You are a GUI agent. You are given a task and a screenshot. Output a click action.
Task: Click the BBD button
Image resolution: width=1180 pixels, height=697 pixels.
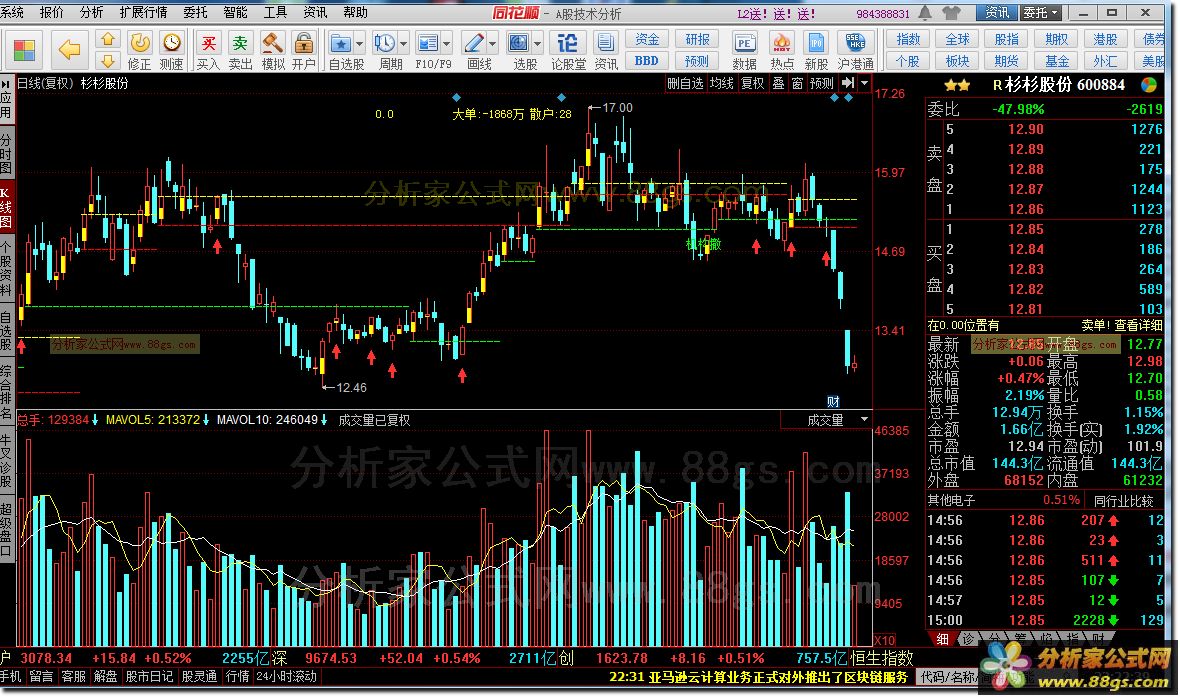pos(646,61)
